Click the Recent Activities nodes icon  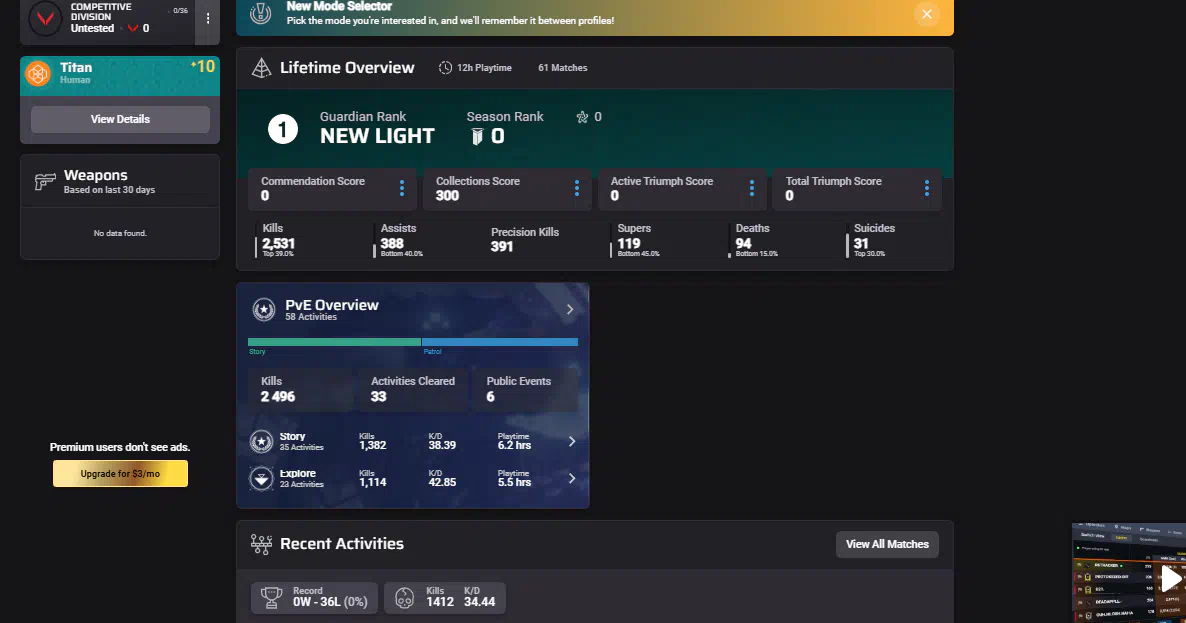(x=261, y=544)
